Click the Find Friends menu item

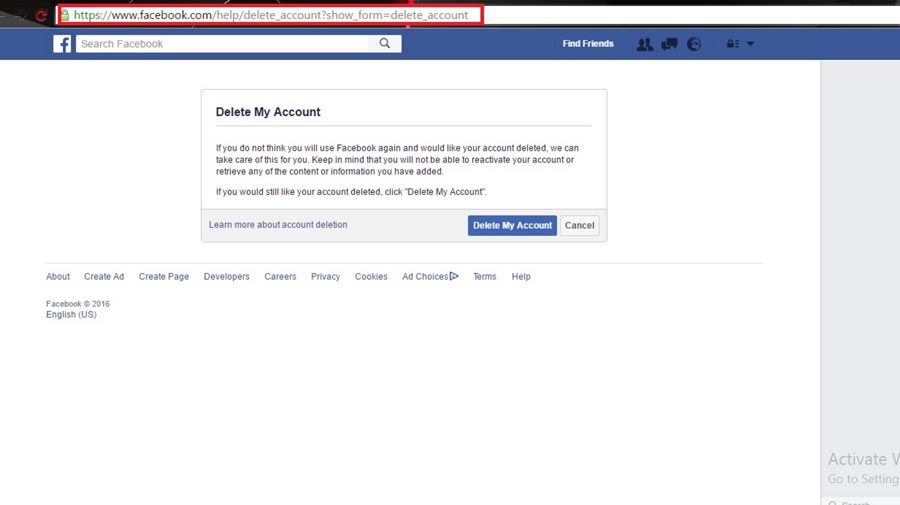588,44
